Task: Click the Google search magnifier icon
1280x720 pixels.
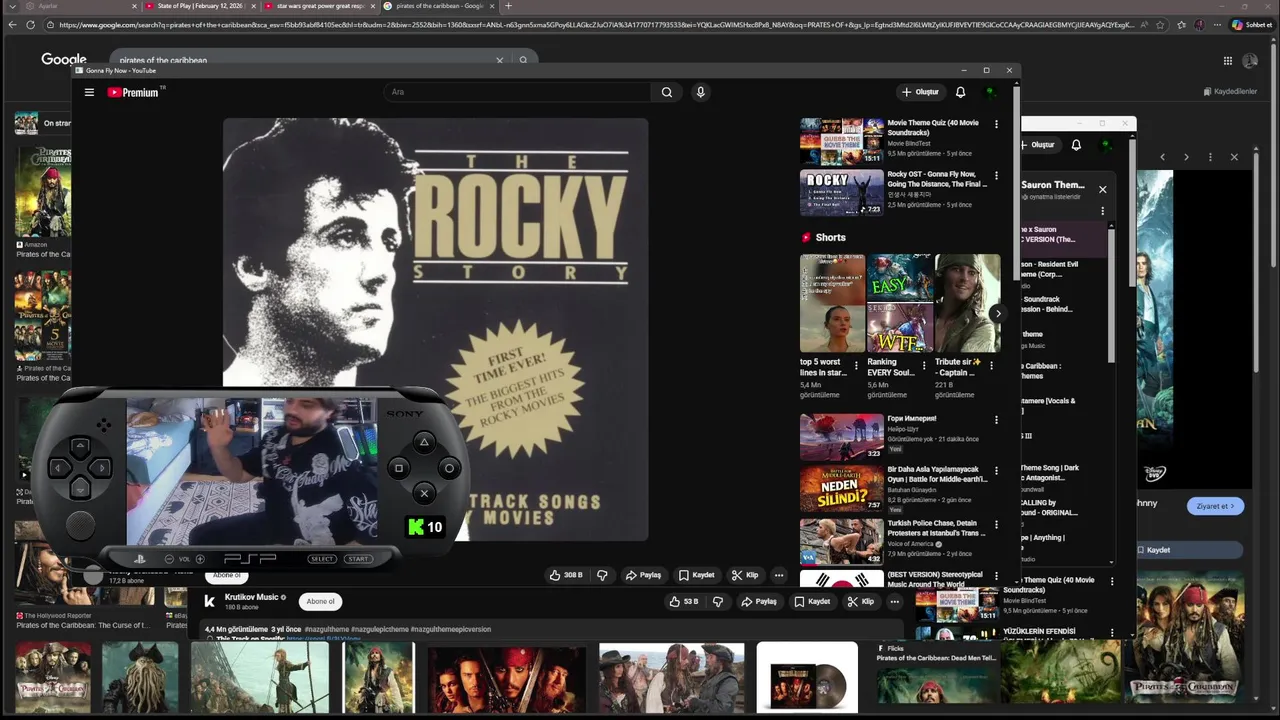Action: click(523, 60)
